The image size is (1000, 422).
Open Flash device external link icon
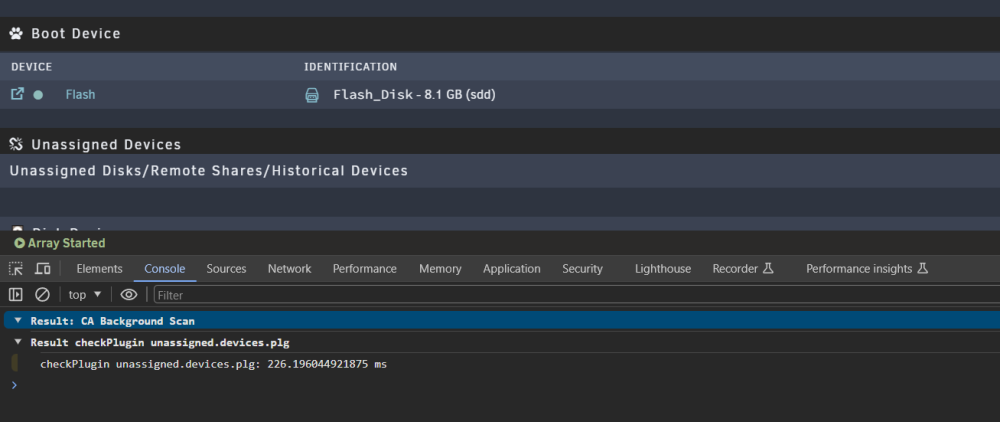[x=17, y=94]
